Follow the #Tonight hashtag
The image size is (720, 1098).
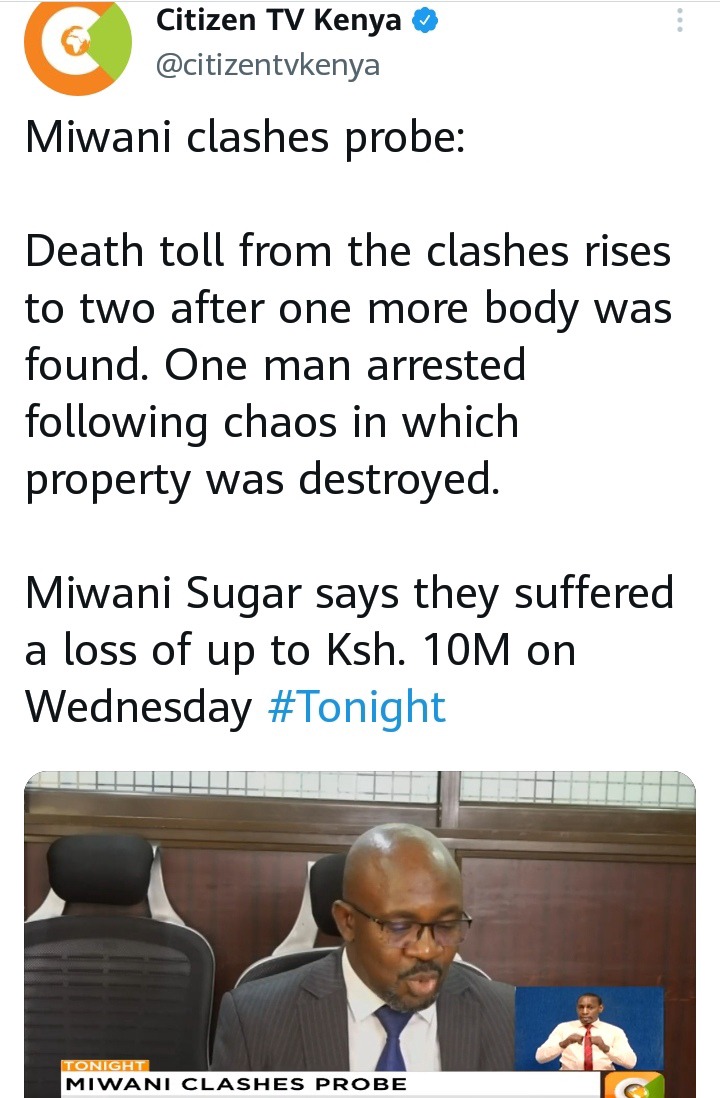(357, 707)
